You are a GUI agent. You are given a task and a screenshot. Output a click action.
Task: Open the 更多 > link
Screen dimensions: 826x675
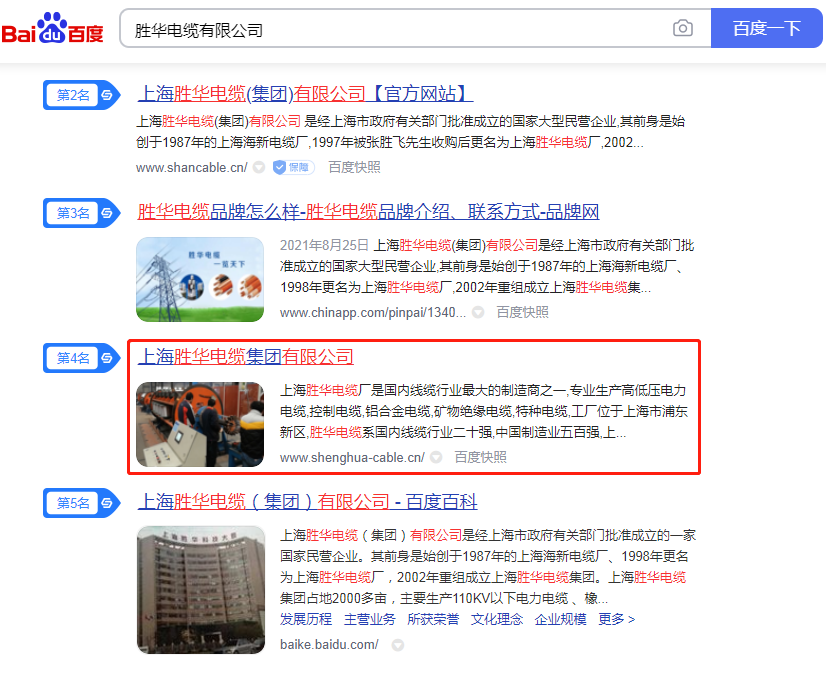(616, 619)
